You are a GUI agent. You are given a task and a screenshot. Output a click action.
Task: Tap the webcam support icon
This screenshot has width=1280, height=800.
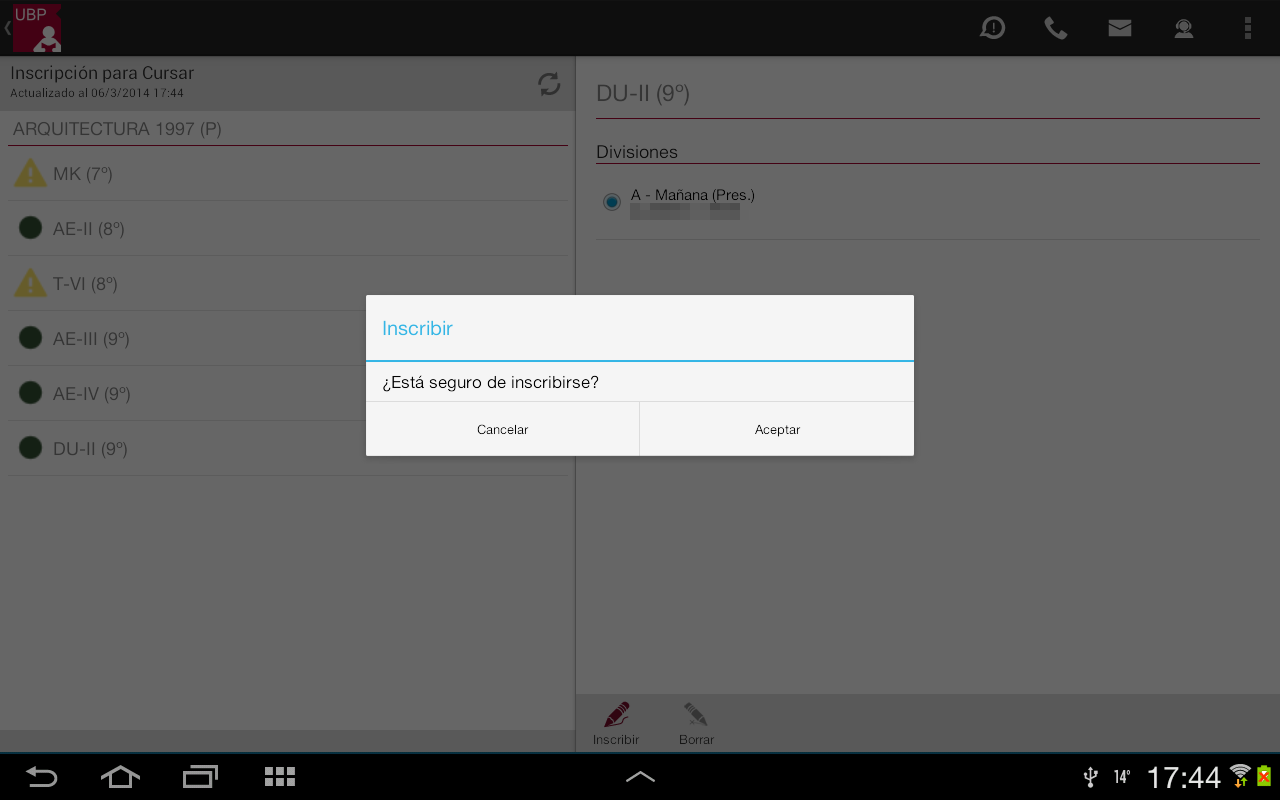(x=1184, y=28)
